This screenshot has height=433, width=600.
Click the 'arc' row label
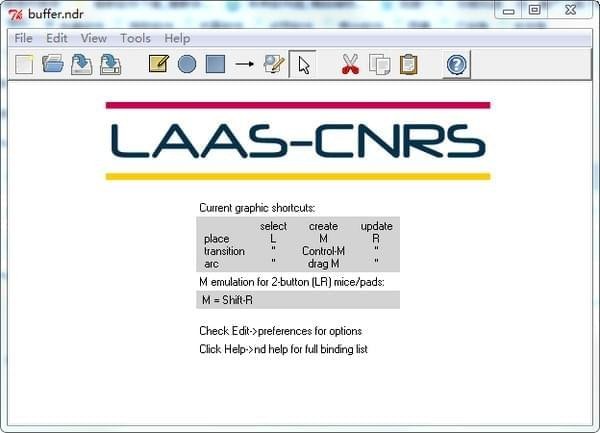(x=211, y=264)
